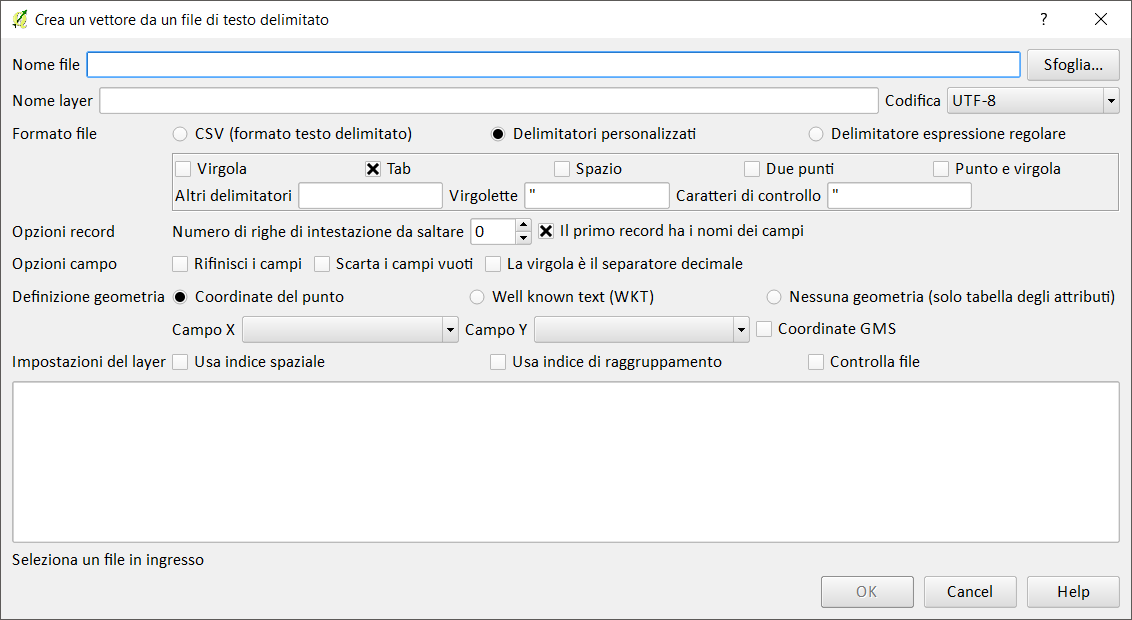Enable the Virgola delimiter checkbox
The image size is (1132, 620).
click(183, 169)
